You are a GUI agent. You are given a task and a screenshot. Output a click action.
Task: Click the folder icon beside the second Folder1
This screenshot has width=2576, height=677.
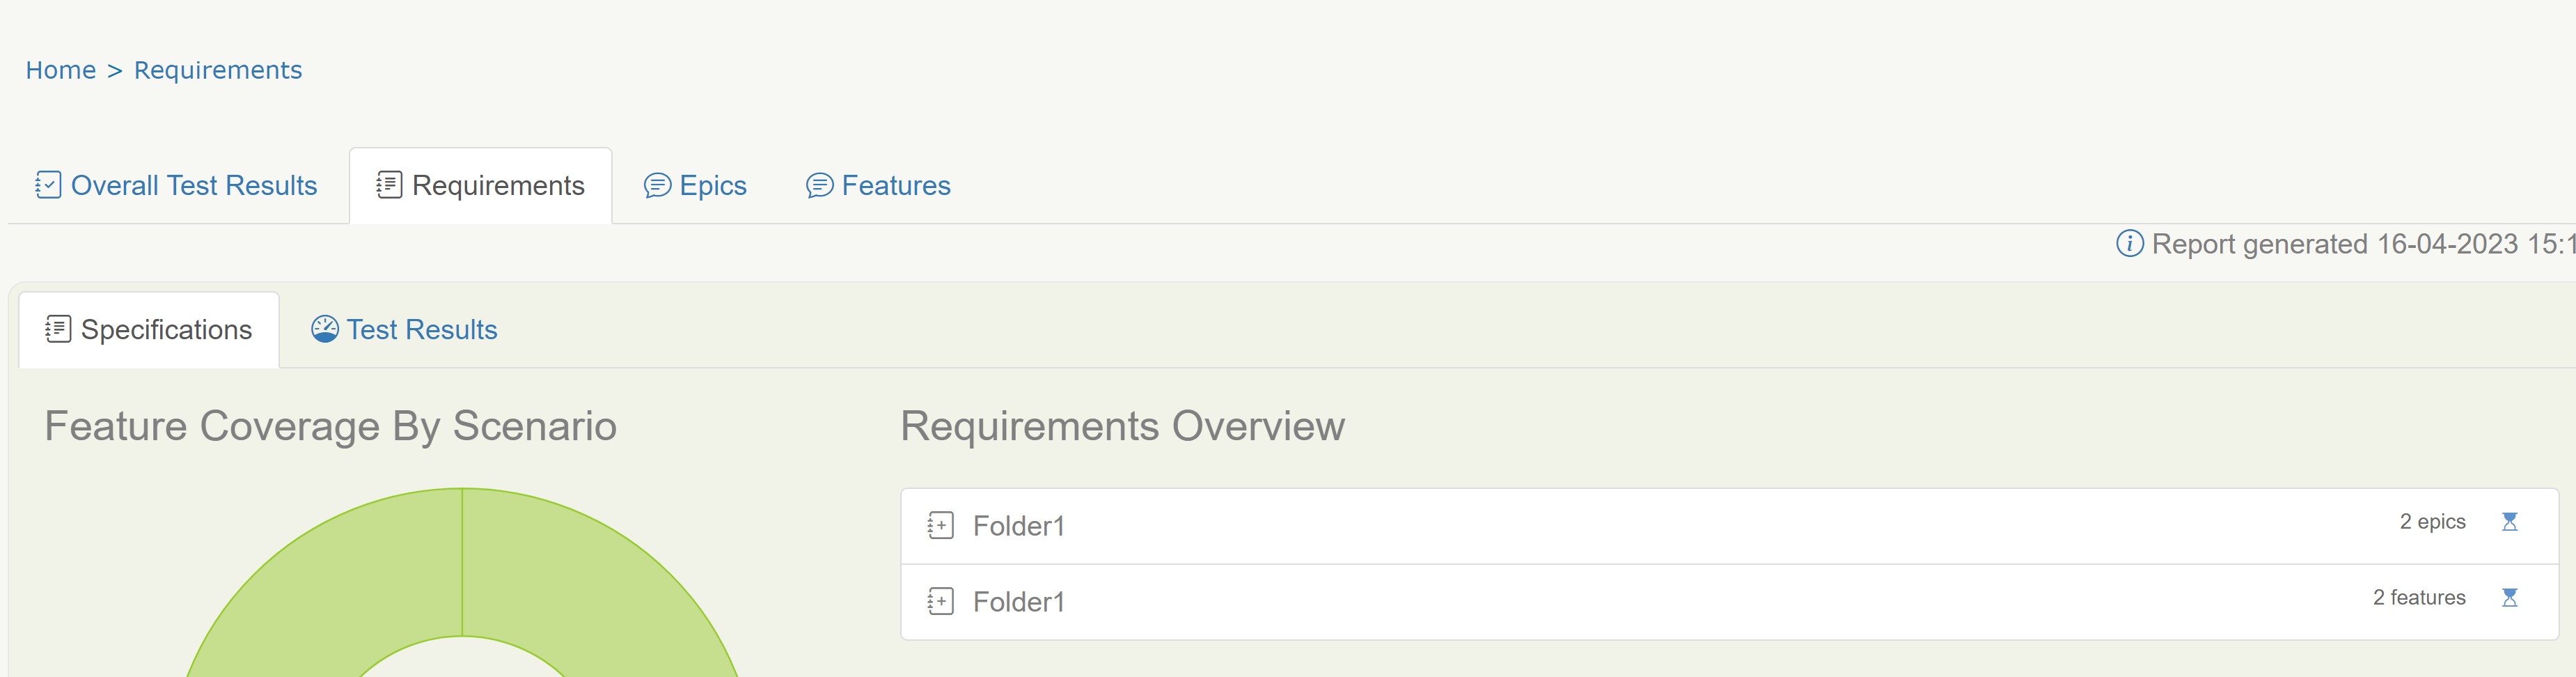(x=940, y=601)
